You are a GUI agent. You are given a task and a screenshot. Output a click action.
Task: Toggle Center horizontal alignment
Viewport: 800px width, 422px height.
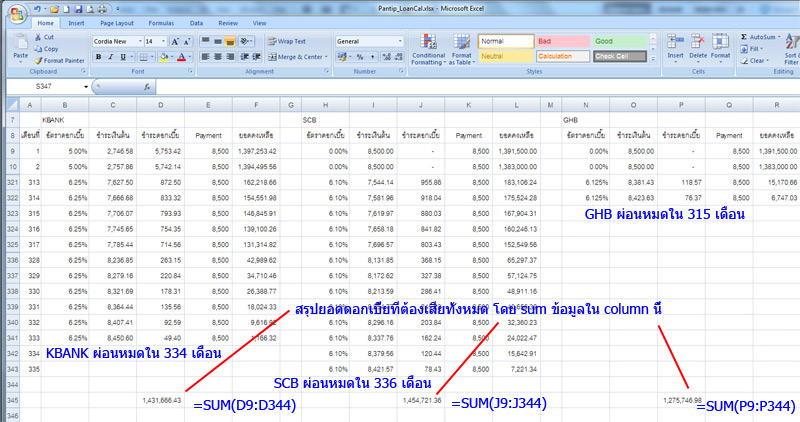[217, 57]
